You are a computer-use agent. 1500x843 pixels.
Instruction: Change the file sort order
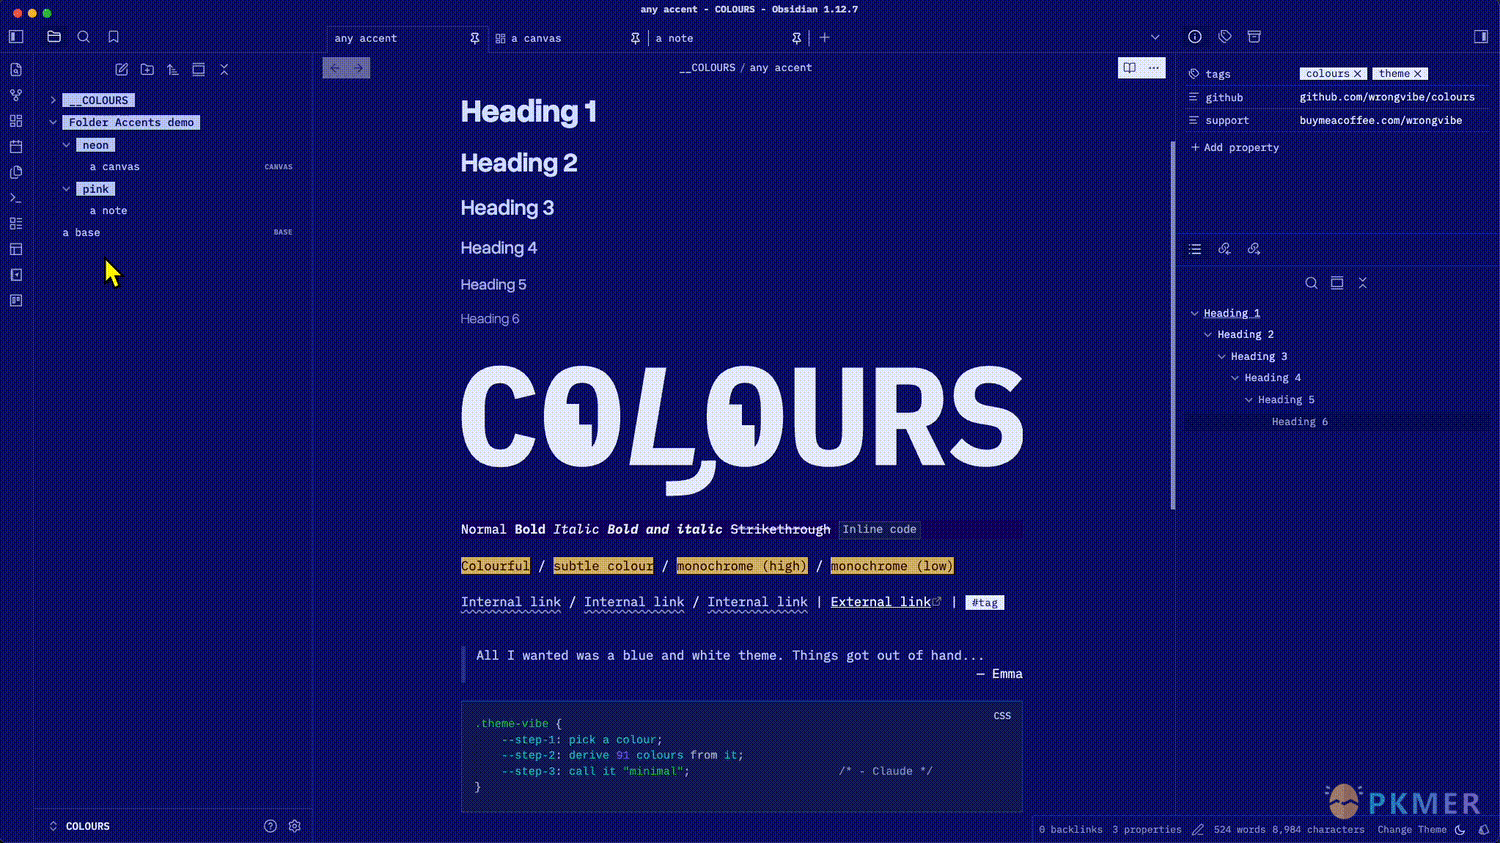pyautogui.click(x=173, y=70)
